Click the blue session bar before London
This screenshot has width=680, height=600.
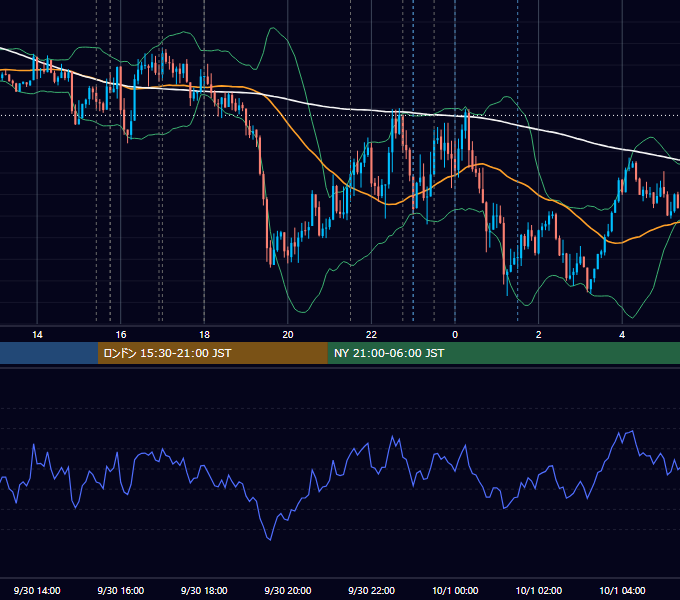pos(49,353)
